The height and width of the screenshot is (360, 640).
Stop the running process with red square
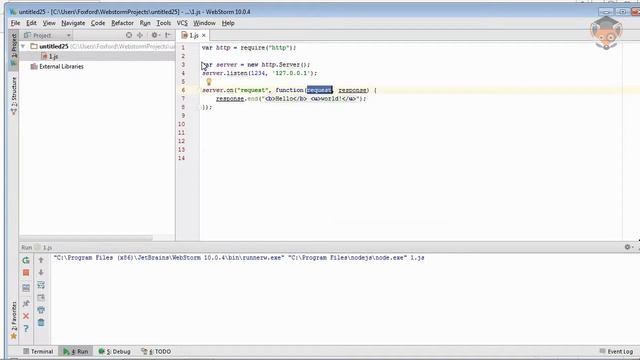point(26,273)
